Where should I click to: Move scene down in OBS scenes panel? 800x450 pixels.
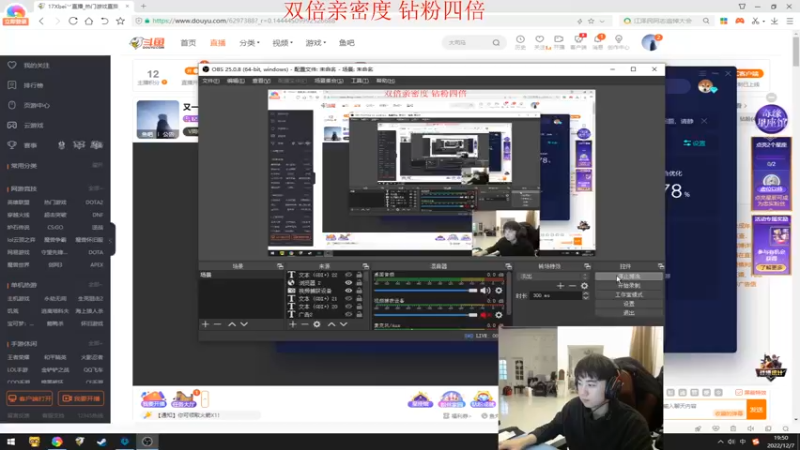tap(244, 324)
